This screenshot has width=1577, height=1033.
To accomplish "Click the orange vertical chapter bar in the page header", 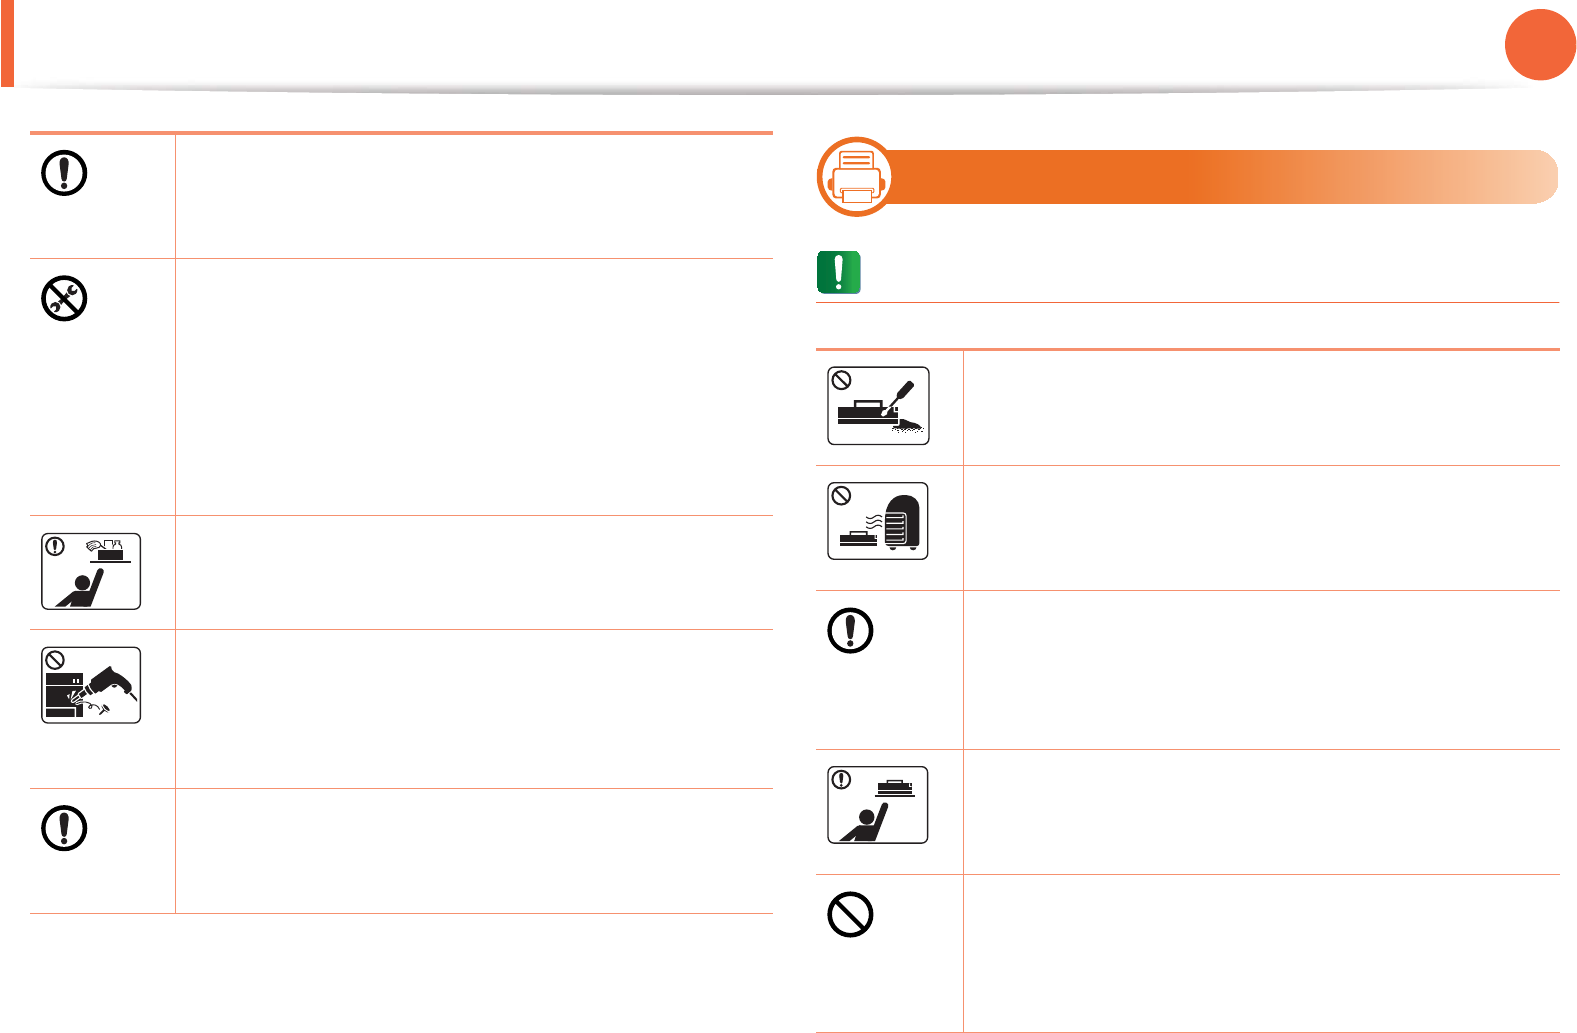I will pyautogui.click(x=7, y=43).
